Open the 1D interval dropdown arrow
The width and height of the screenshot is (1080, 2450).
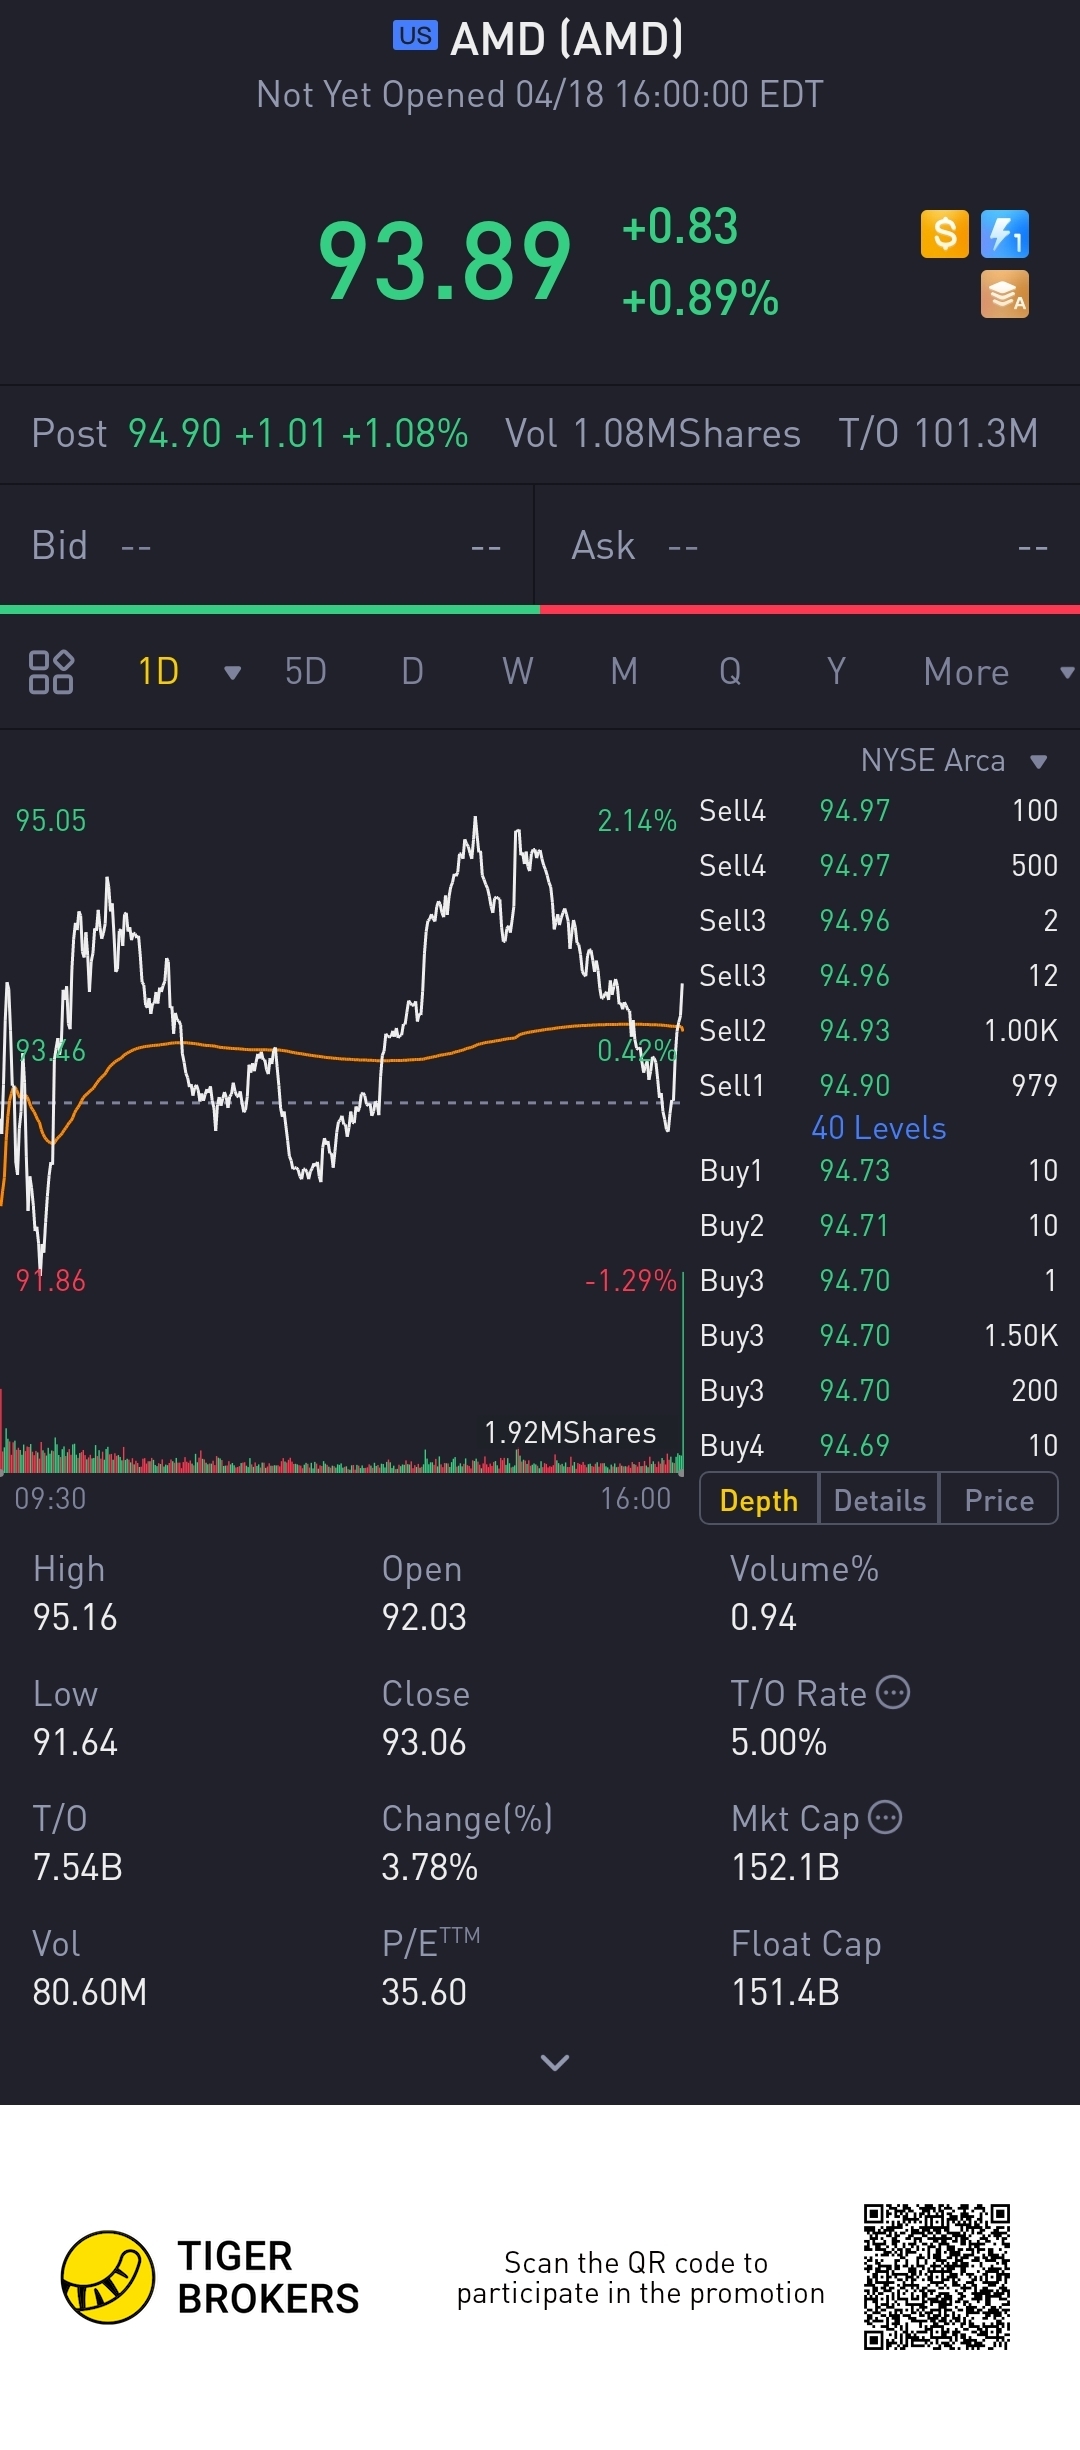(232, 673)
